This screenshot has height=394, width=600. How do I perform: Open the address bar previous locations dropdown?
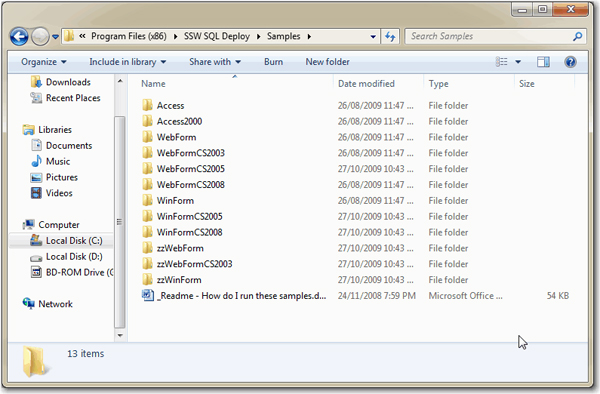[373, 37]
